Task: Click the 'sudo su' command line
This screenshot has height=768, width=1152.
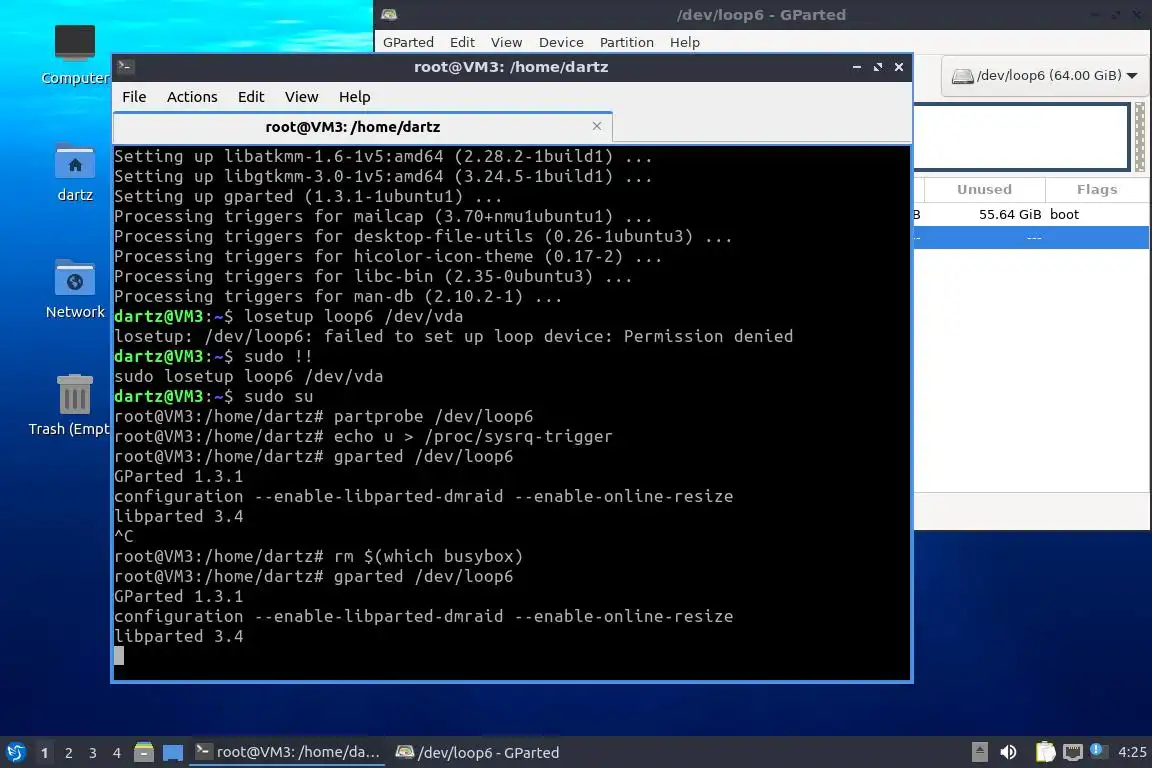Action: tap(213, 397)
